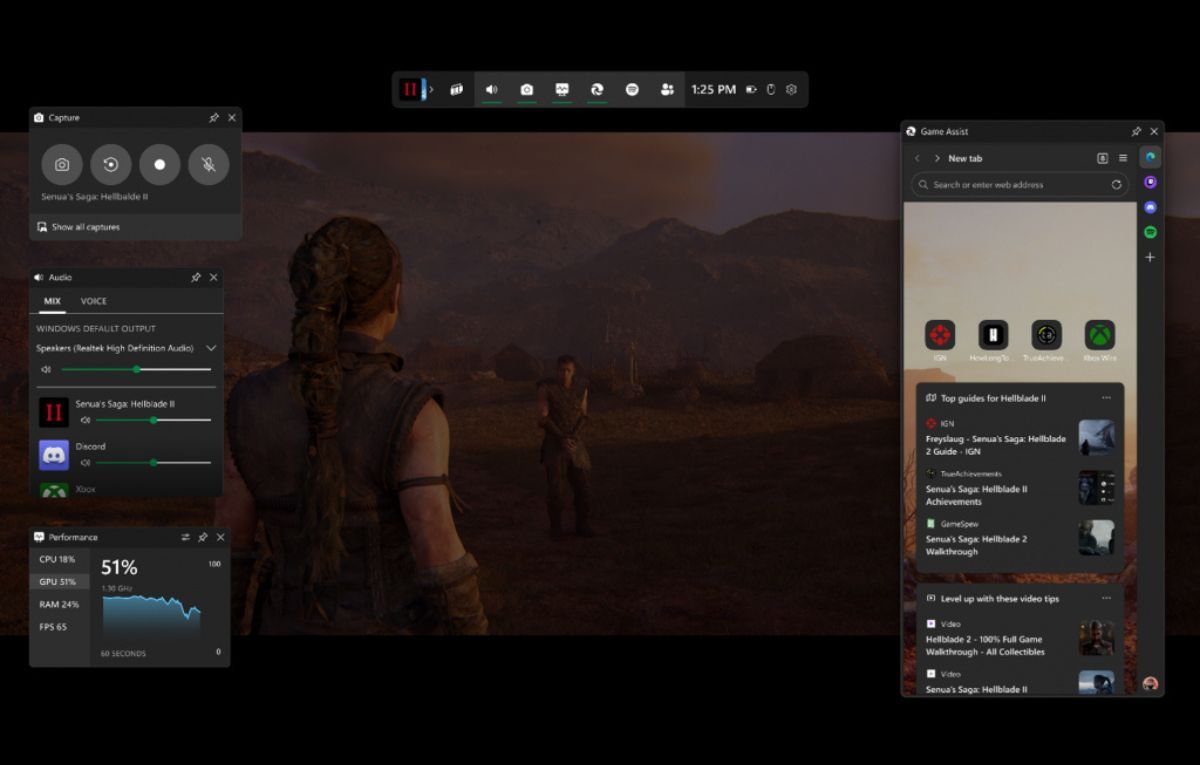Screen dimensions: 1200x765
Task: Pin the Audio widget
Action: pyautogui.click(x=196, y=277)
